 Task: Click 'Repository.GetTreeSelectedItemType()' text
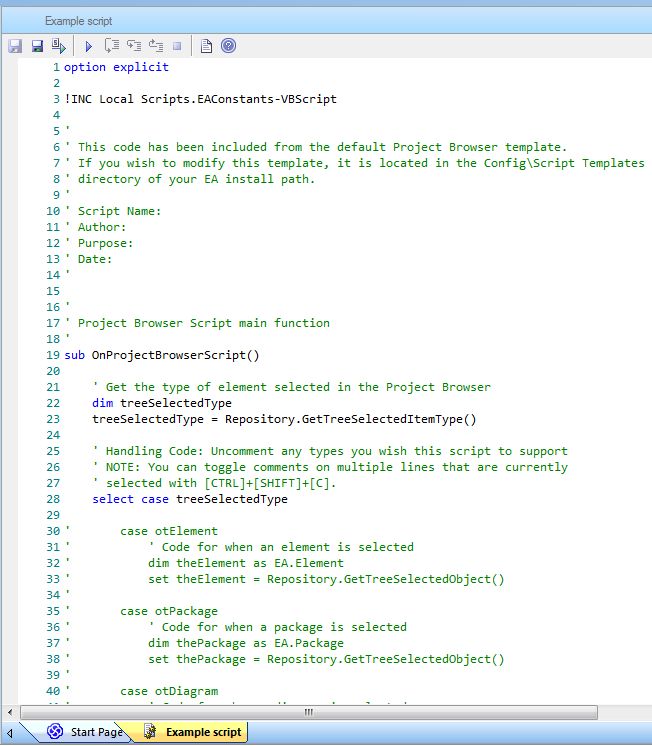click(x=351, y=419)
